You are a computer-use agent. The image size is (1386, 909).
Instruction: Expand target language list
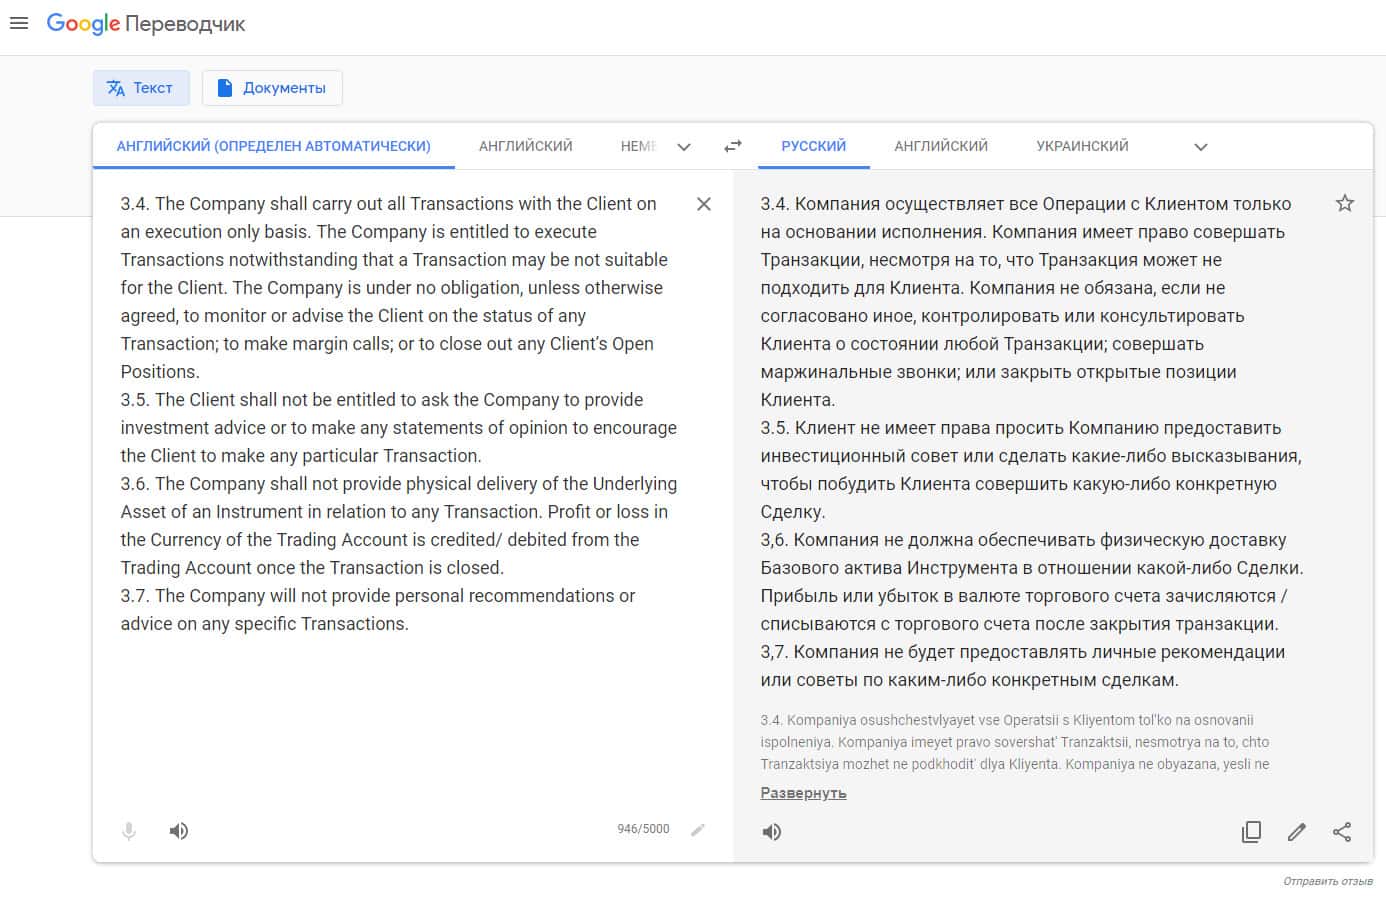(1201, 147)
